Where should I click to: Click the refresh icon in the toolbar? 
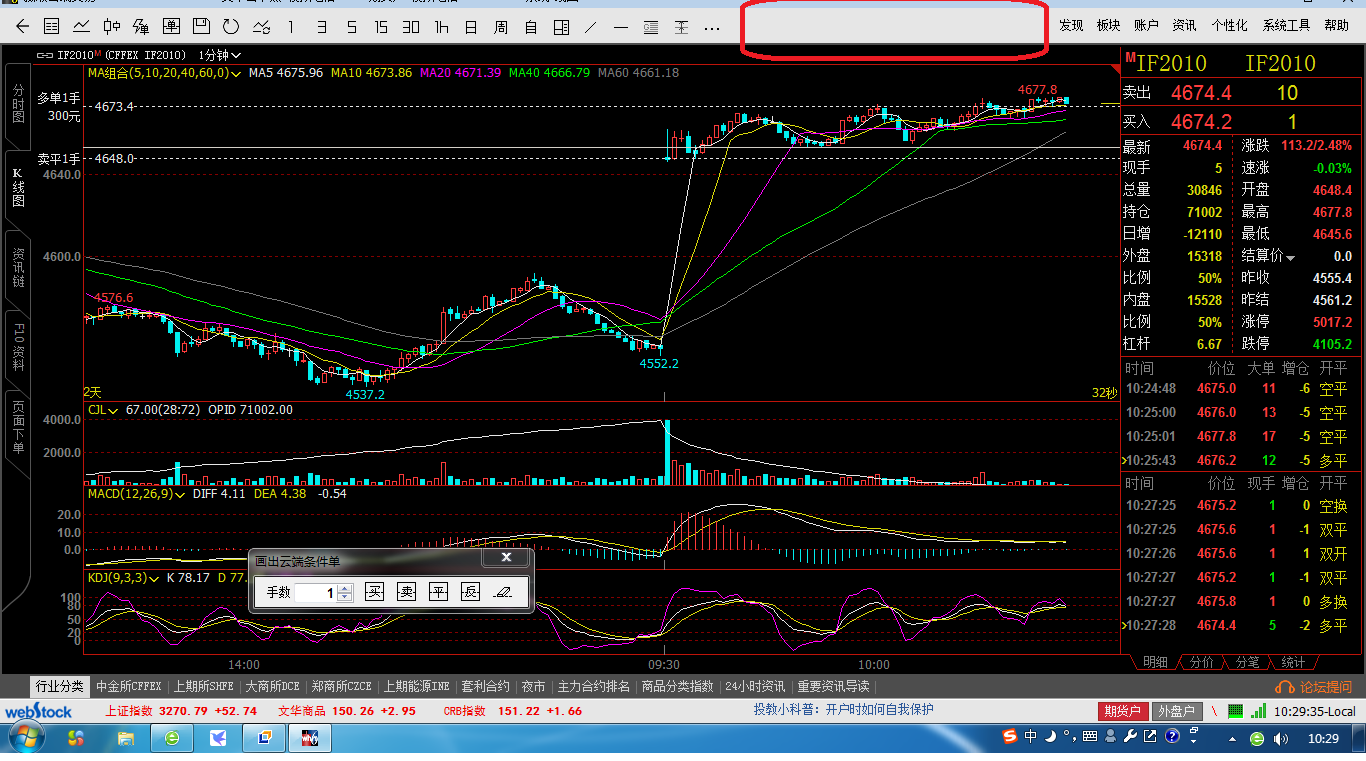(231, 27)
